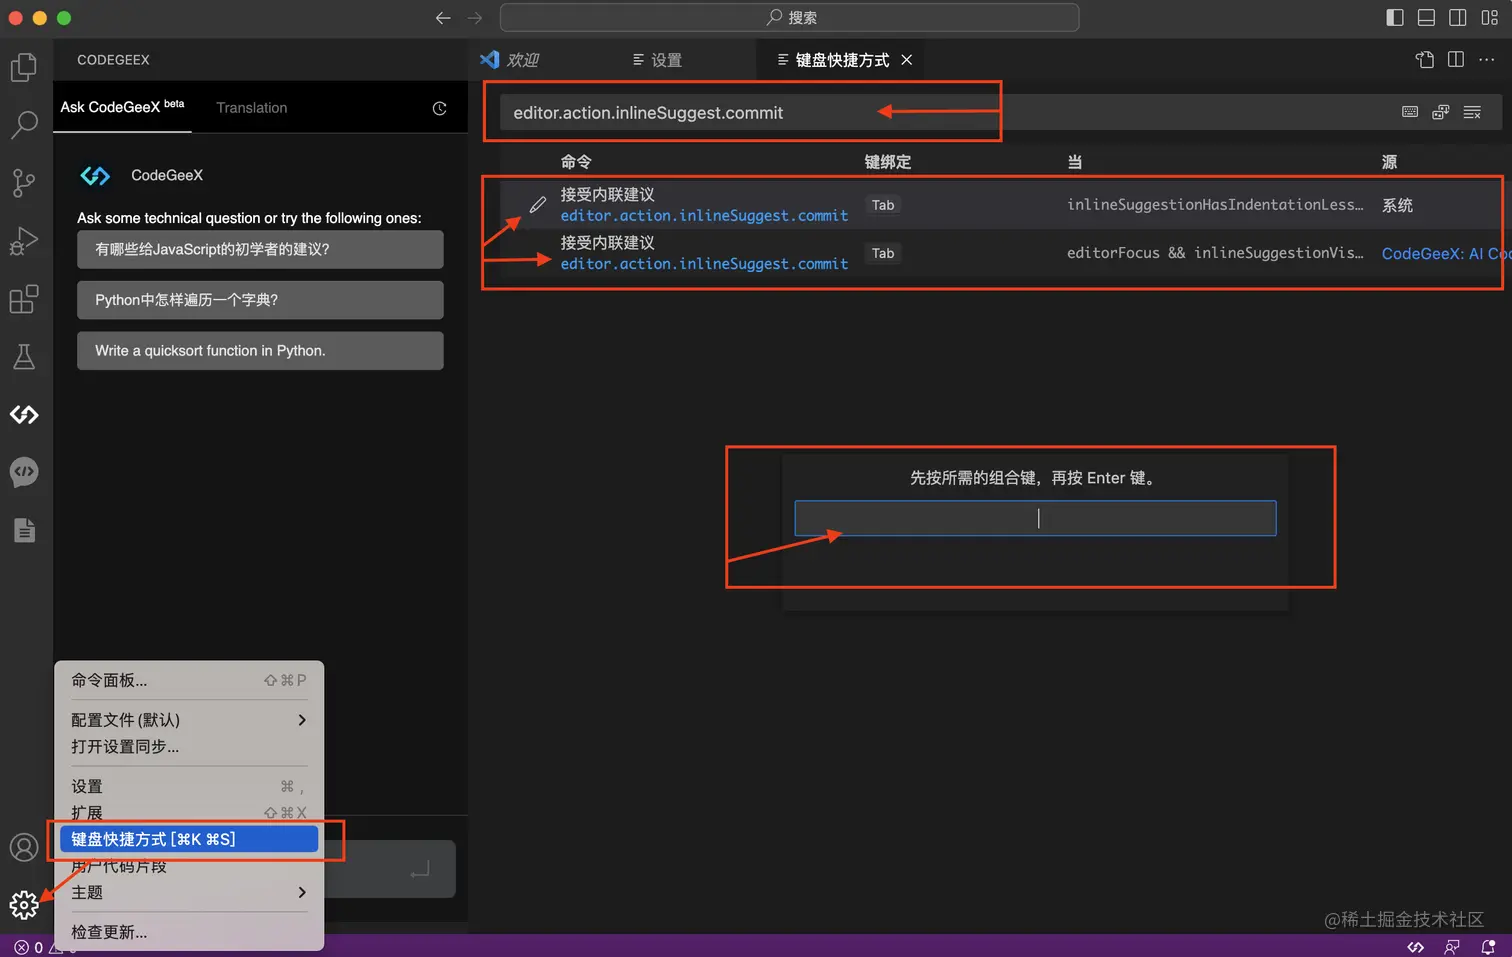Expand the 主题 submenu
This screenshot has height=957, width=1512.
tap(189, 892)
